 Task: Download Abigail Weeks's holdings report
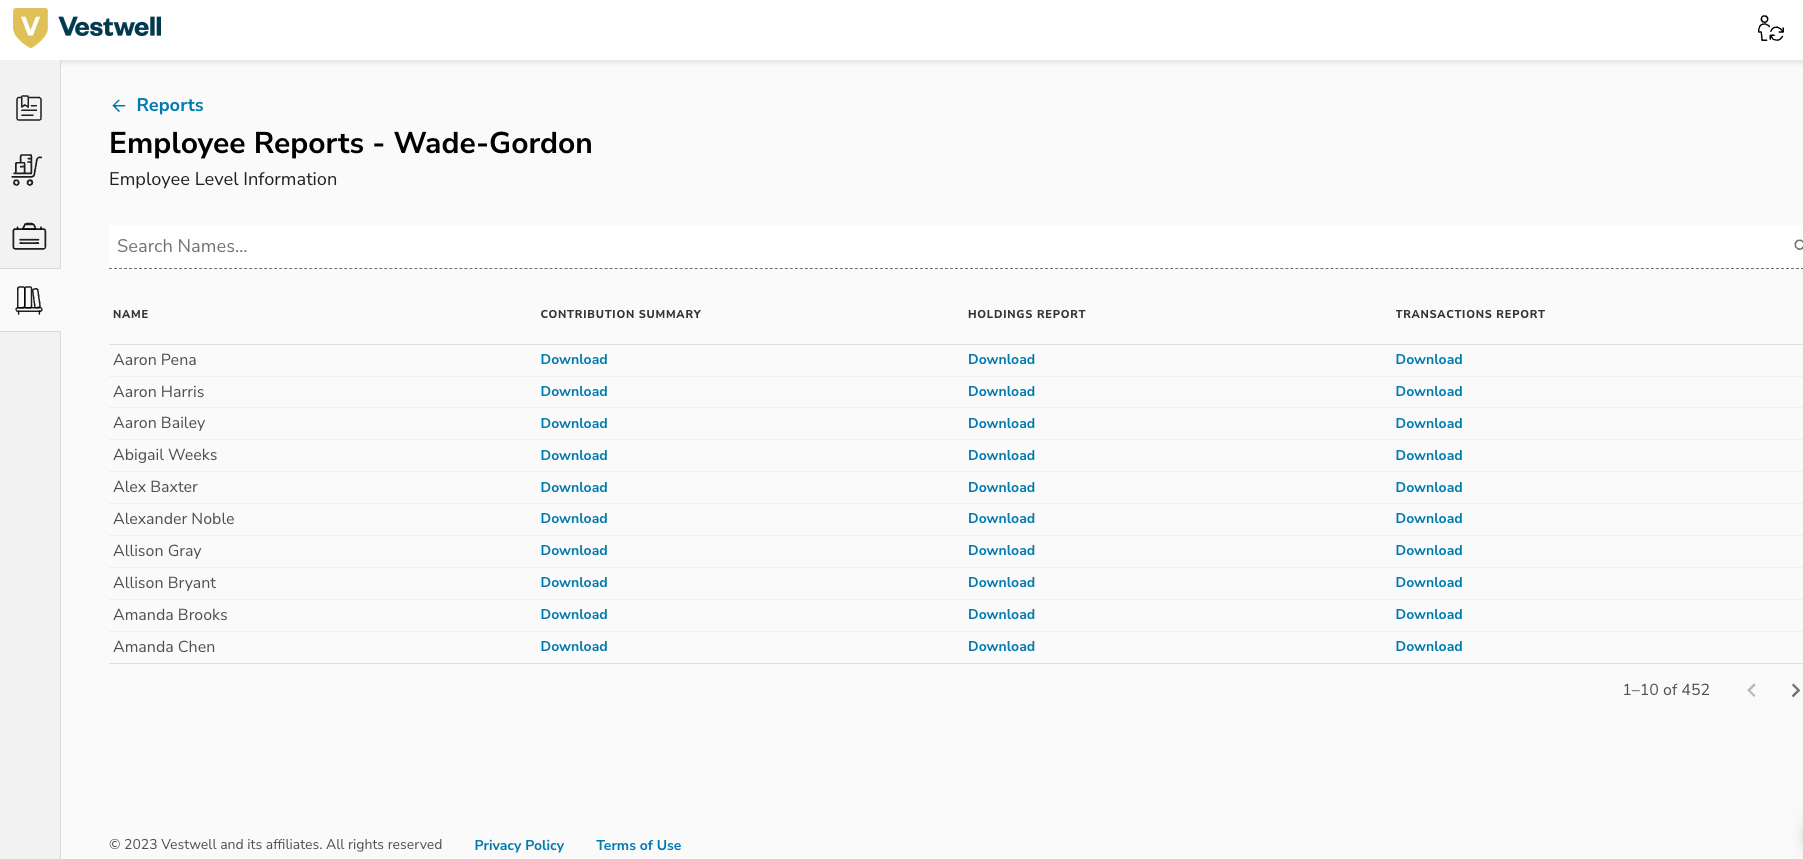tap(1001, 456)
